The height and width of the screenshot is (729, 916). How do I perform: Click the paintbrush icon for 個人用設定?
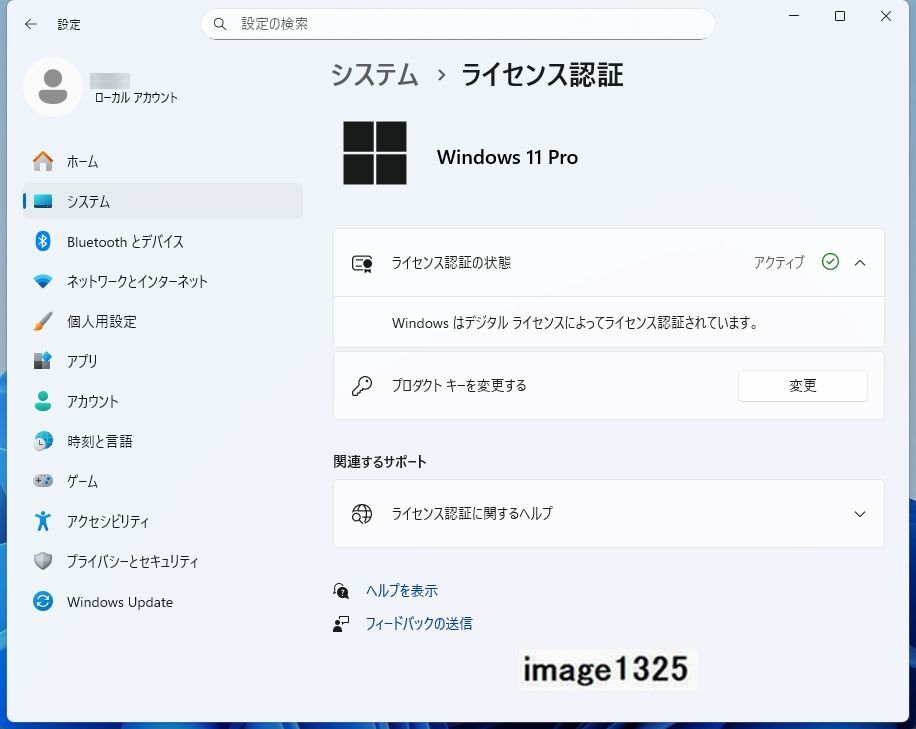coord(43,321)
